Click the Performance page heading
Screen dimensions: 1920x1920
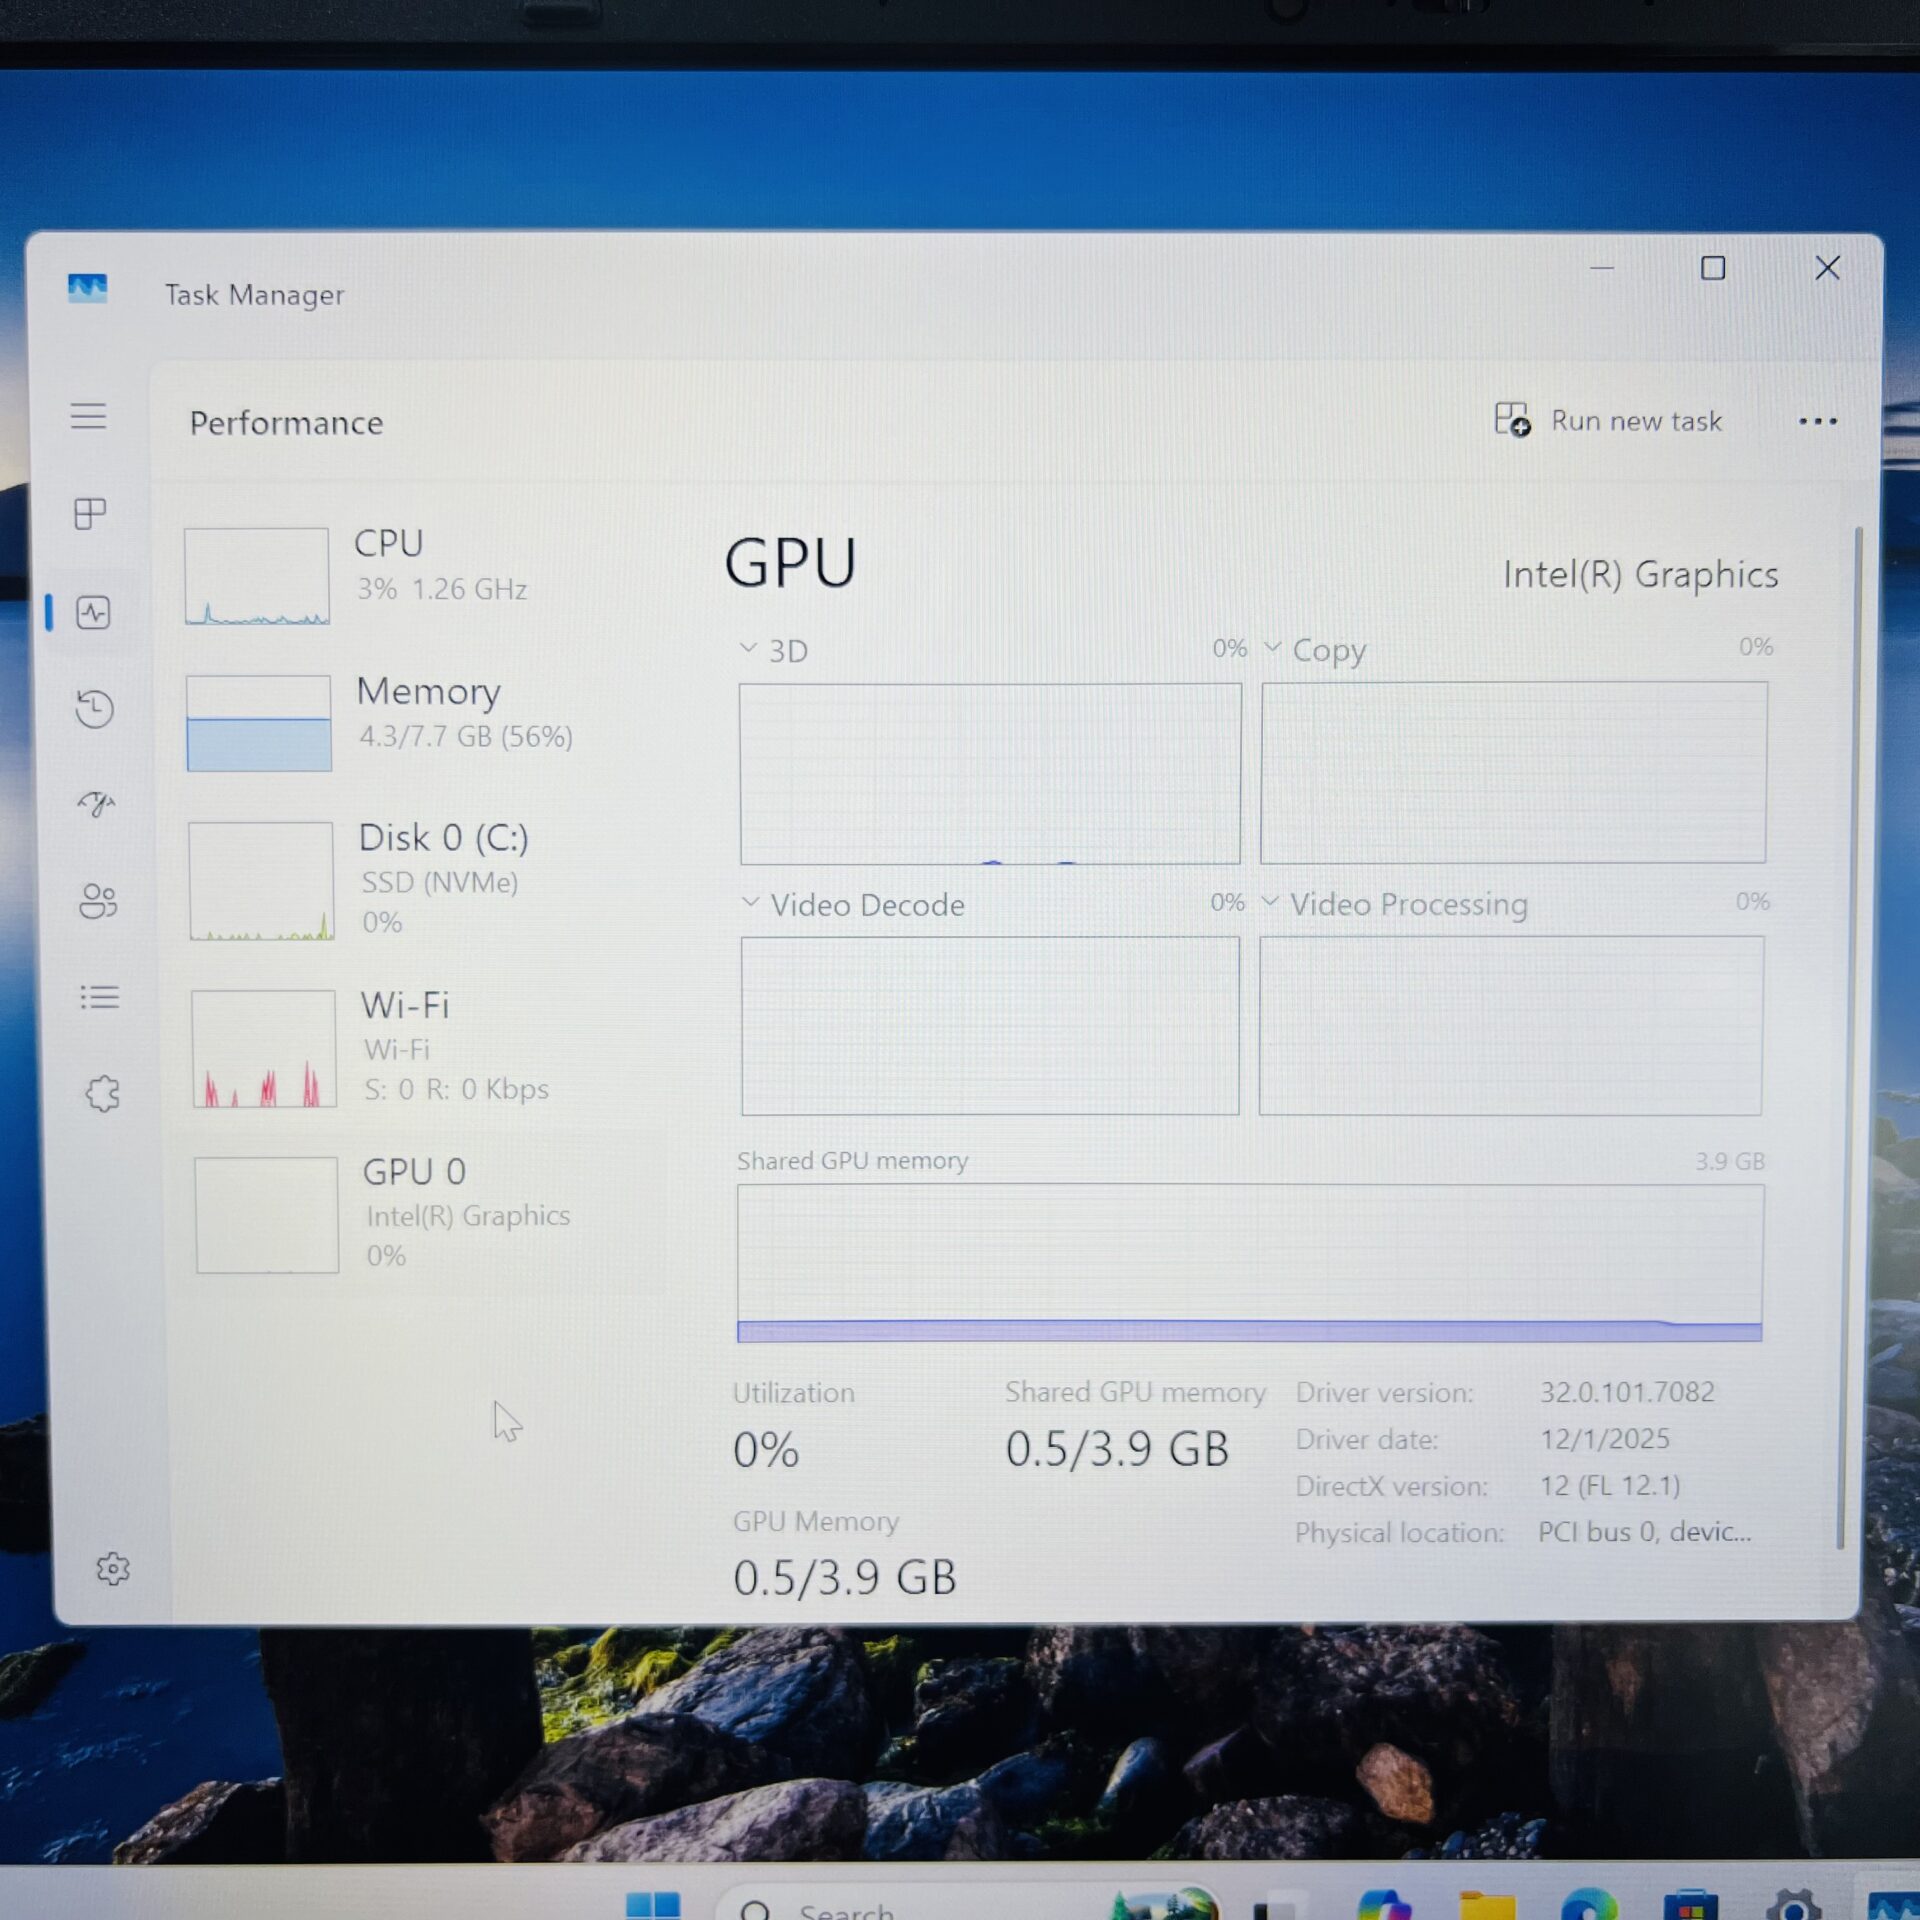coord(286,423)
